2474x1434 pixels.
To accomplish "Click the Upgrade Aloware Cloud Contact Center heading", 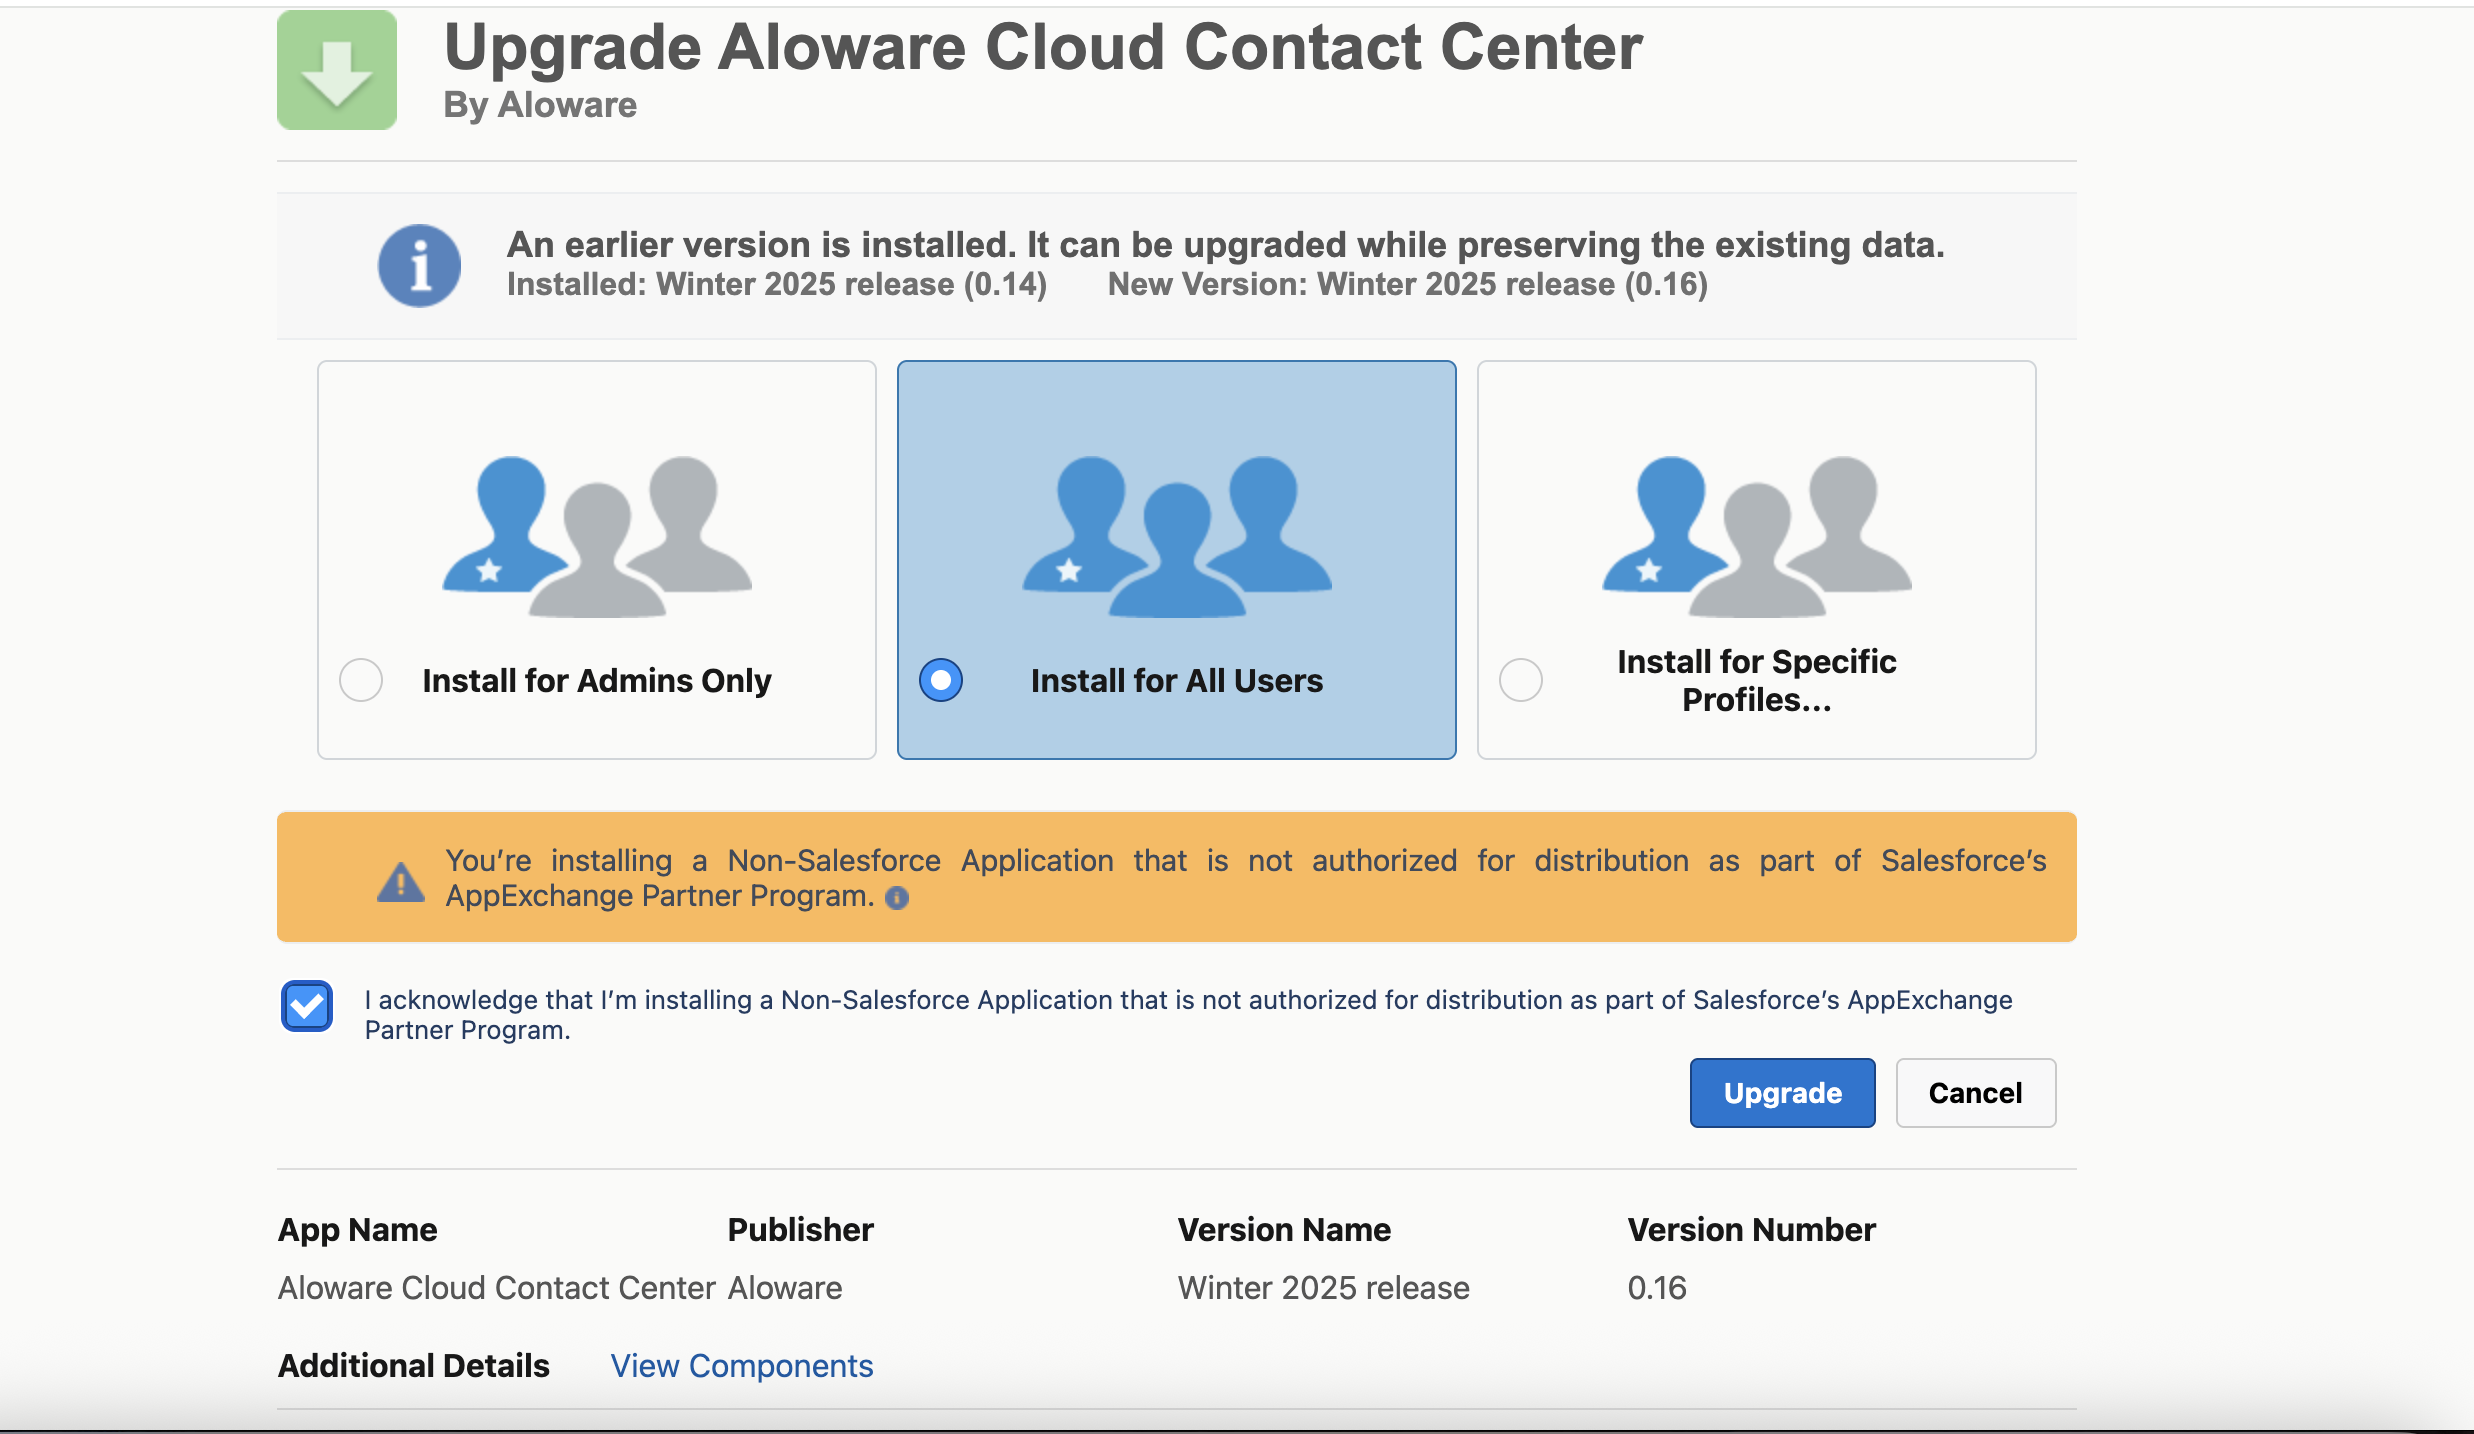I will 1043,47.
